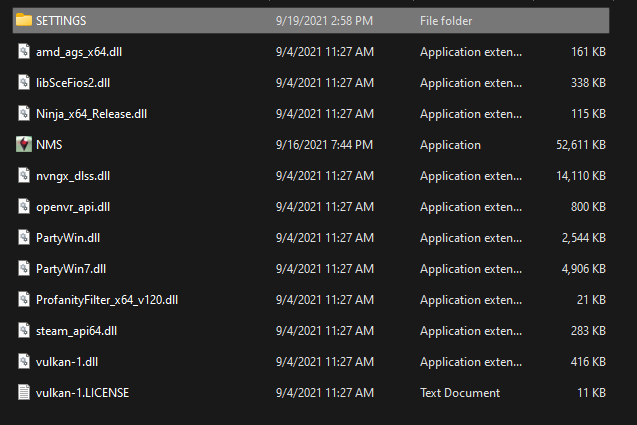Select the NMS application name
Screen dimensions: 637x425
tap(49, 144)
